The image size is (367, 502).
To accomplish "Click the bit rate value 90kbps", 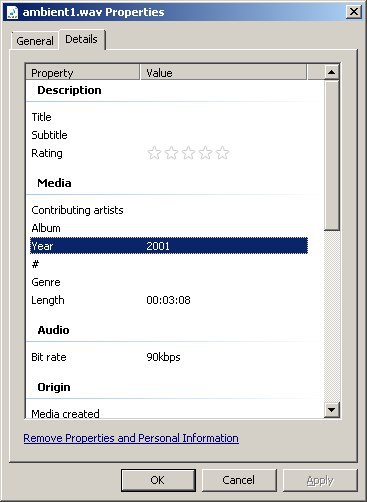I will pyautogui.click(x=163, y=357).
